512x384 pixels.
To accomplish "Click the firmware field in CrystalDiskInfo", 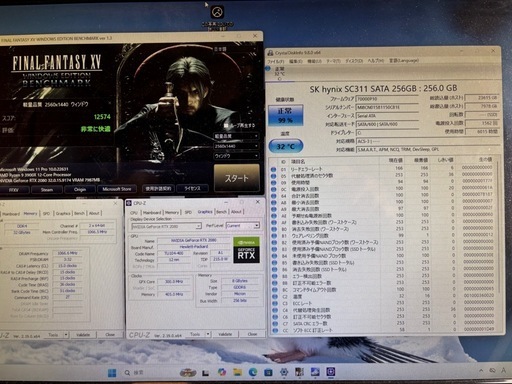I will (x=387, y=99).
